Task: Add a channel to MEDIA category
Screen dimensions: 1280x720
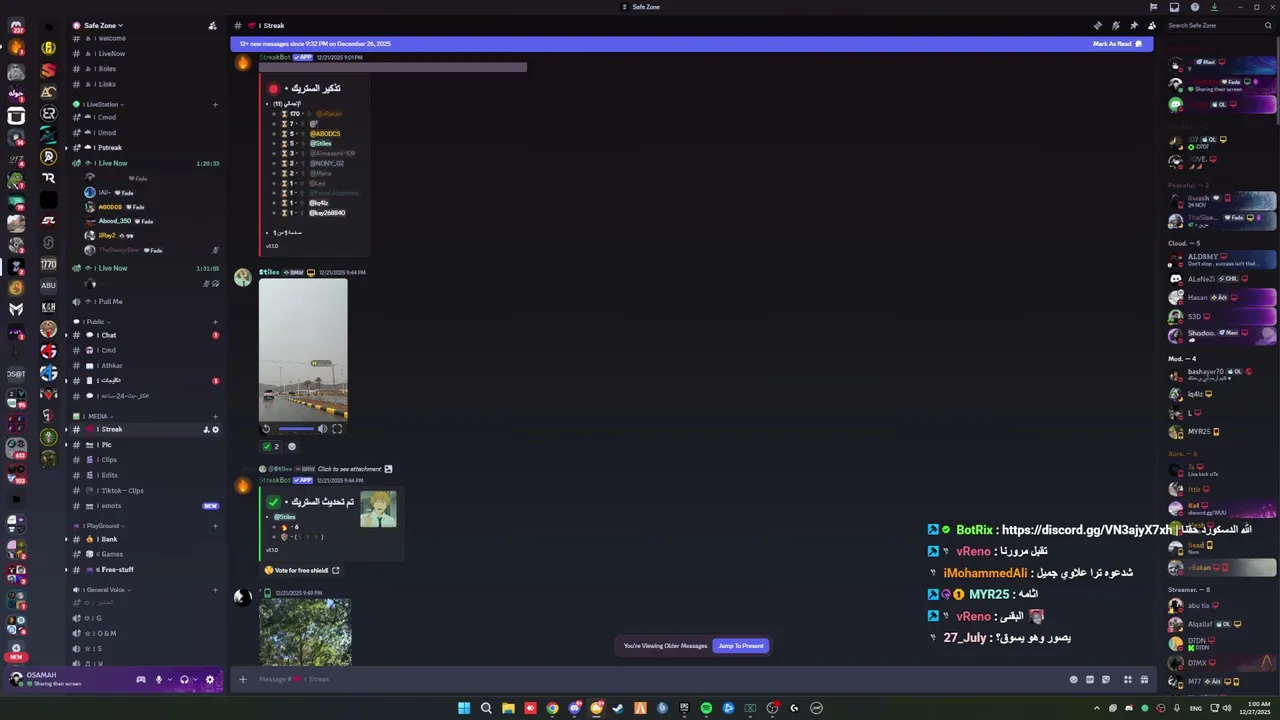Action: click(x=215, y=416)
